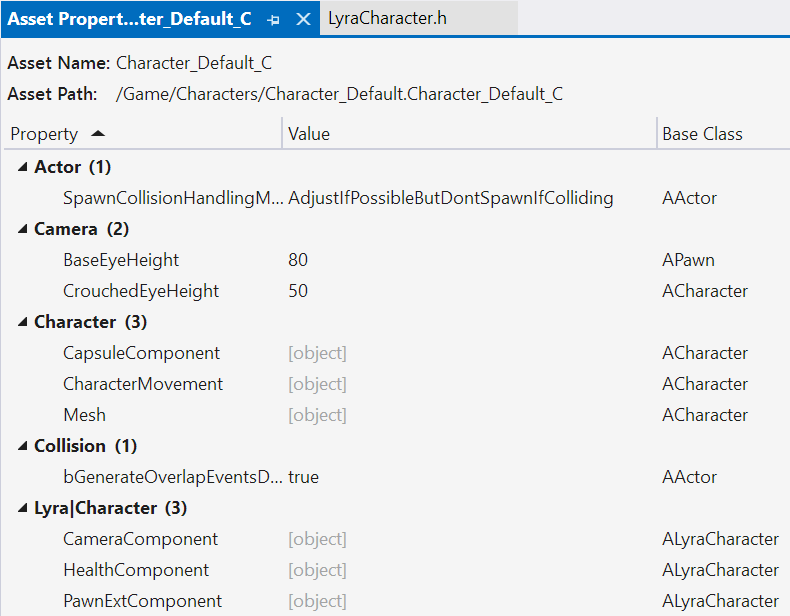Click the Value column header
This screenshot has height=616, width=790.
coord(309,134)
